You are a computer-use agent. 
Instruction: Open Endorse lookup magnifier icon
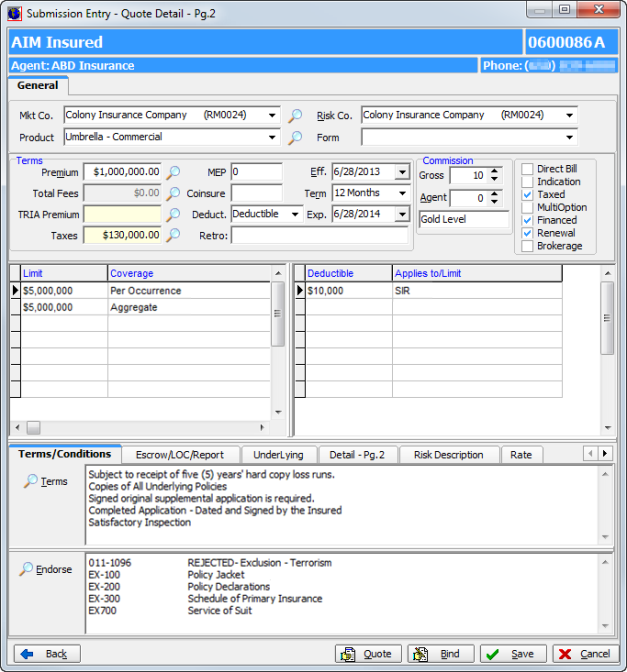[26, 569]
